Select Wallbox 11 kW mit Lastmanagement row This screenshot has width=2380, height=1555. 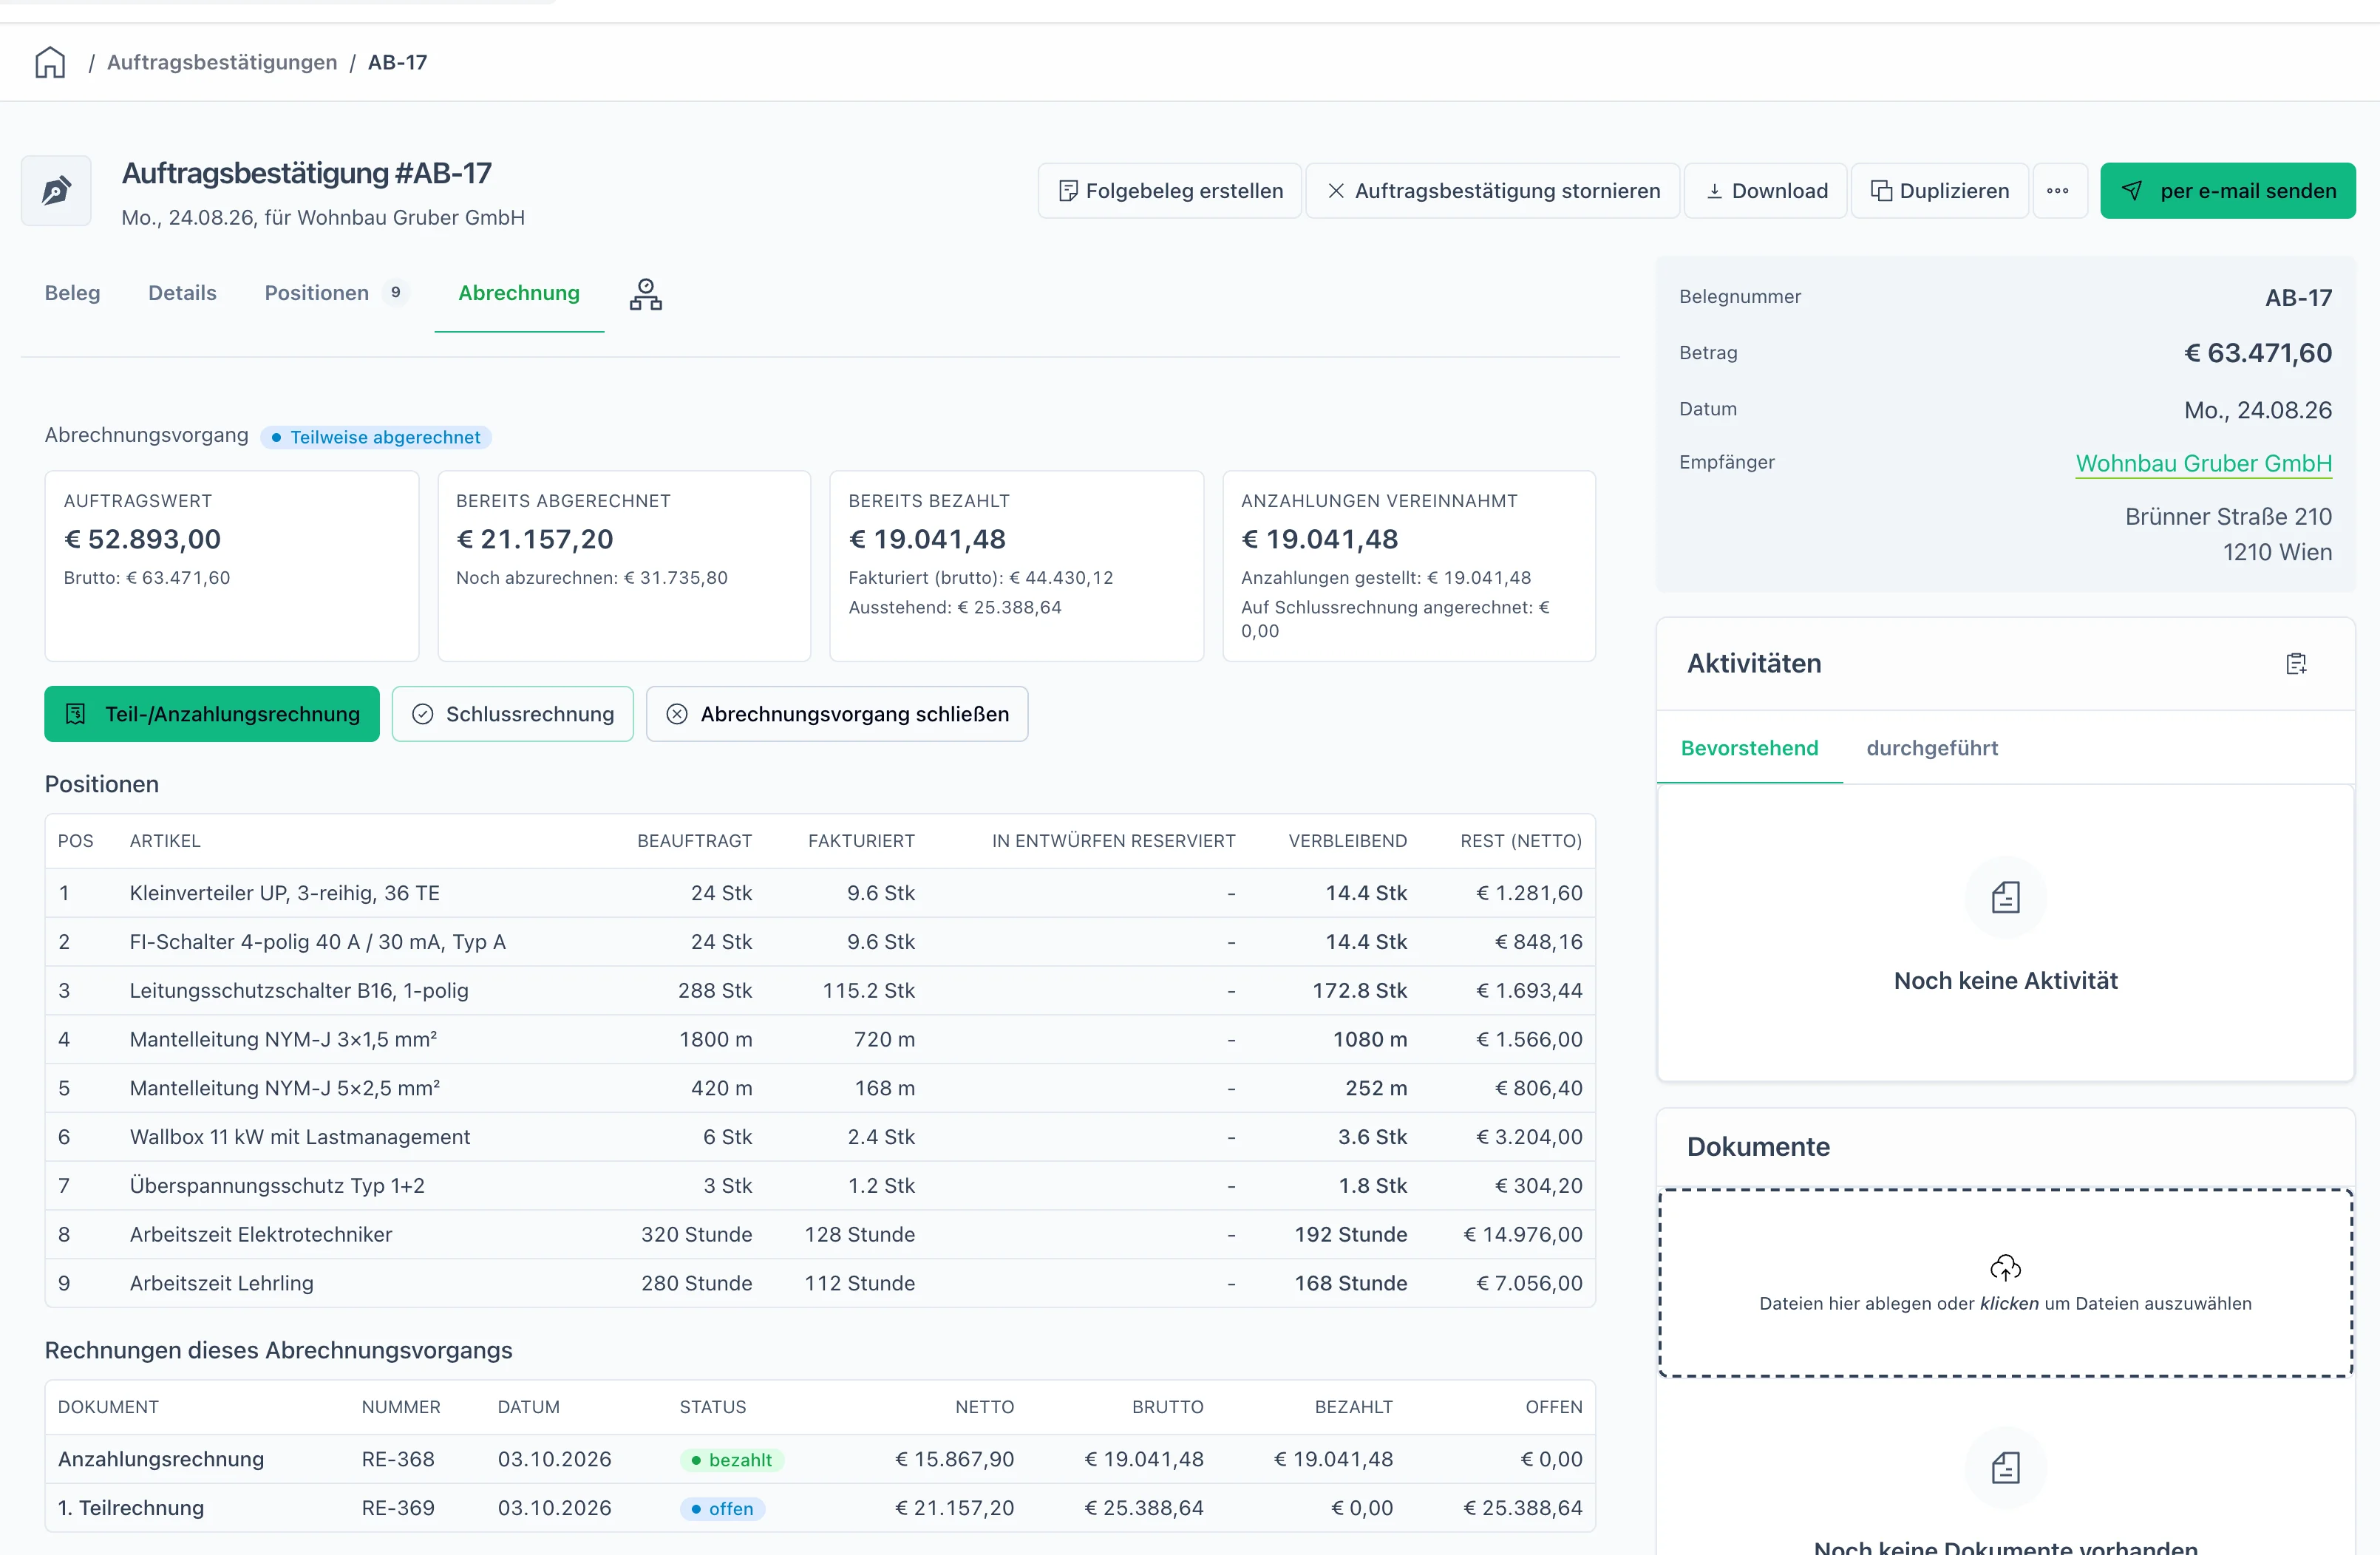[x=820, y=1137]
